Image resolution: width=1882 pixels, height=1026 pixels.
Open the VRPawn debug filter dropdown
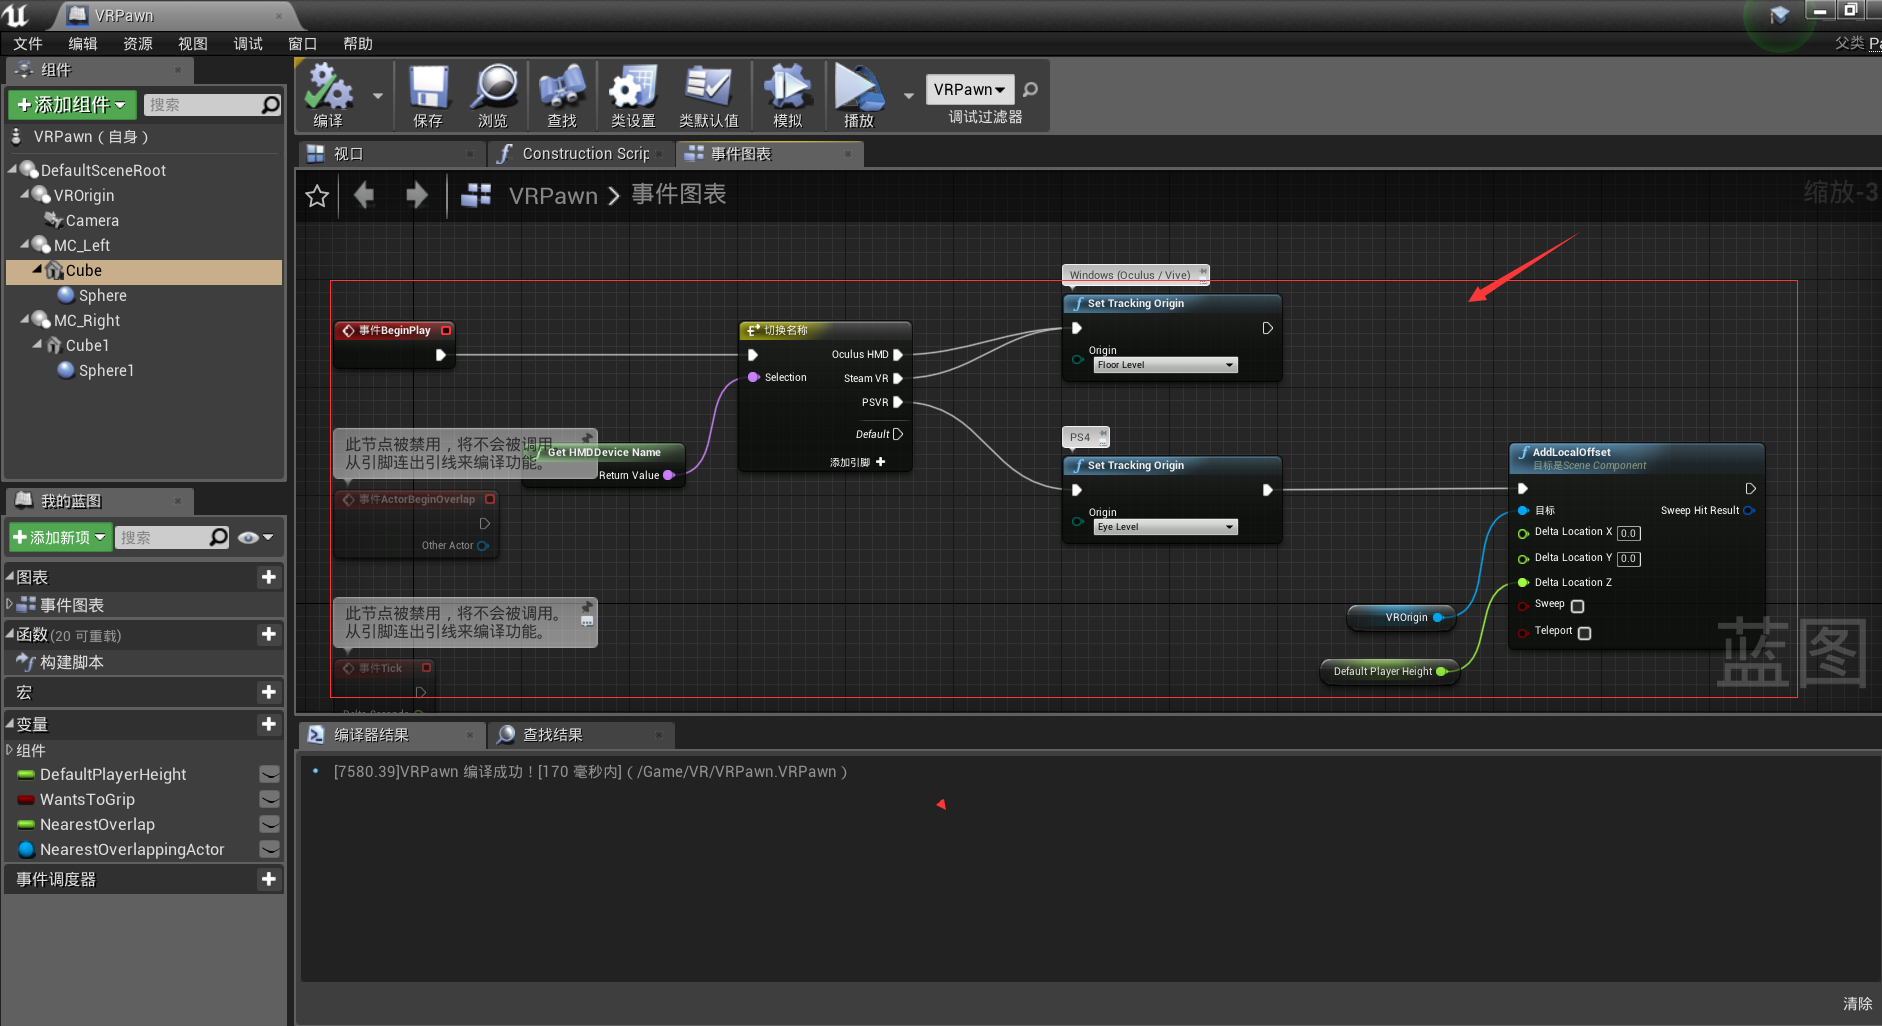pos(968,89)
